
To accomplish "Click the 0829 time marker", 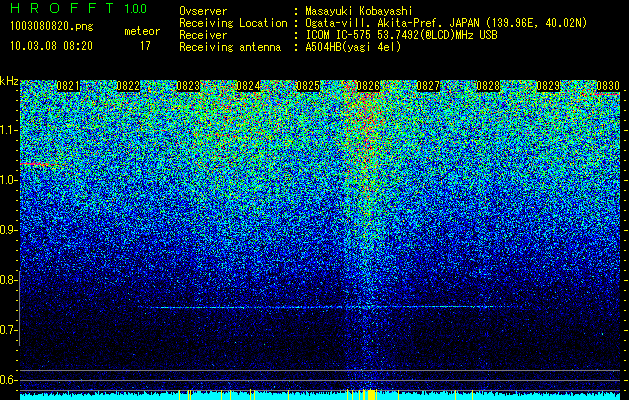I will pyautogui.click(x=548, y=86).
